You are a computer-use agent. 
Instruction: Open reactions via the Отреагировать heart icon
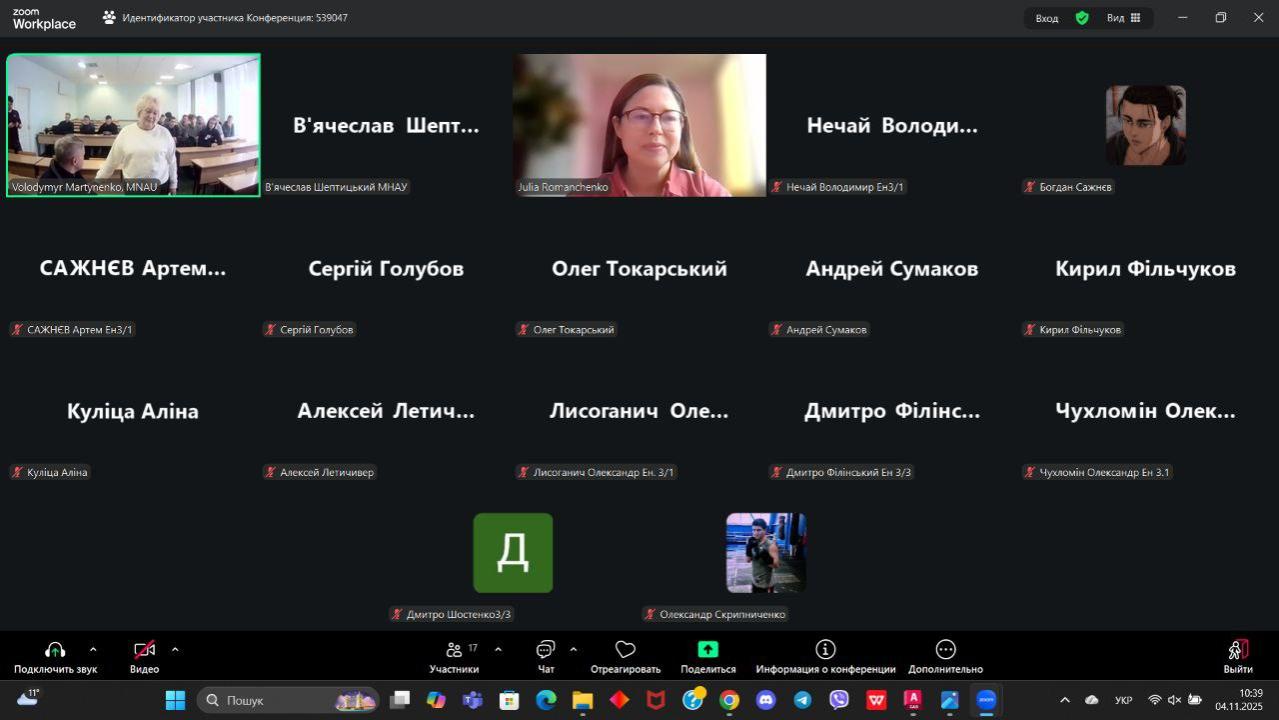tap(625, 649)
